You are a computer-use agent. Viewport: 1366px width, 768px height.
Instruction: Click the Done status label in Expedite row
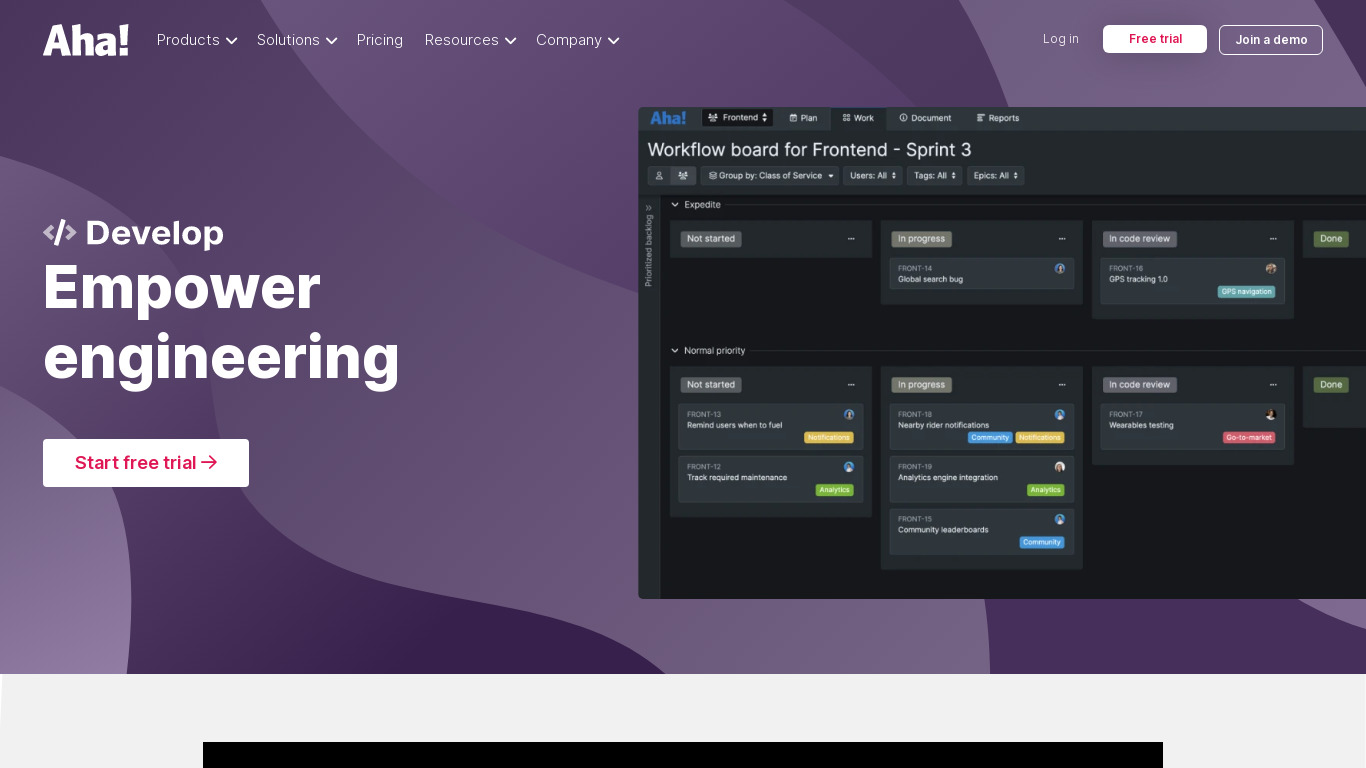click(1331, 239)
